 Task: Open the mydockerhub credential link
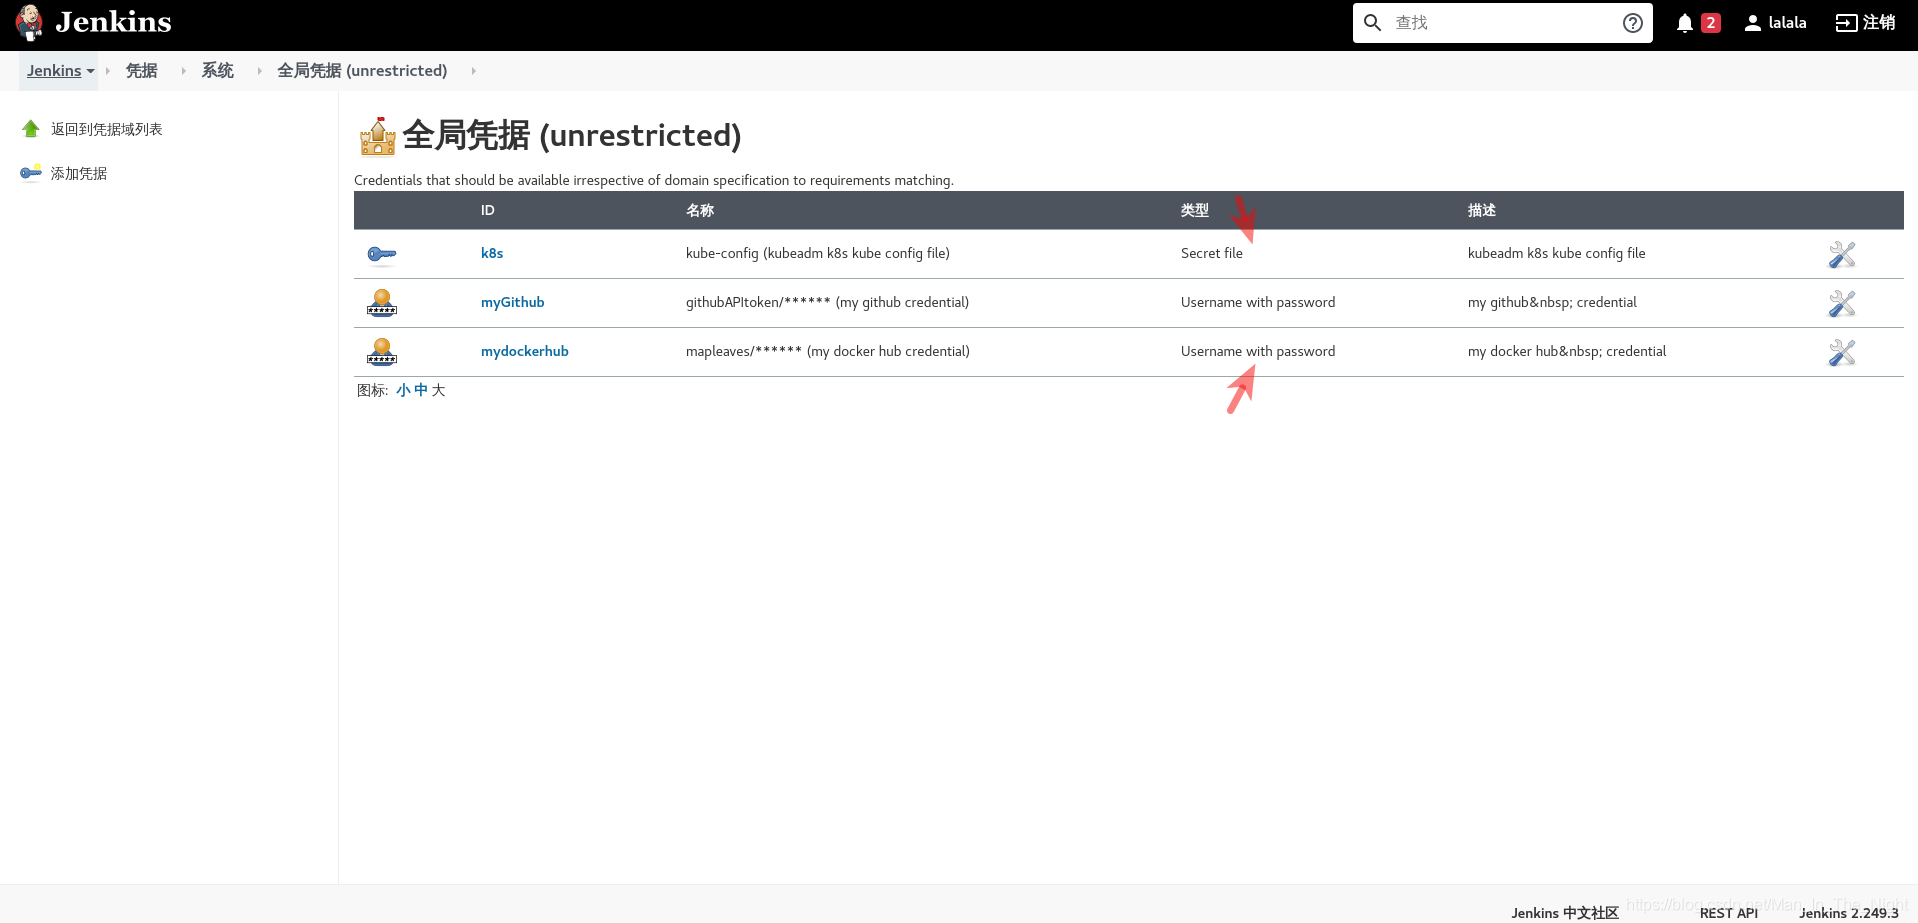[x=524, y=351]
